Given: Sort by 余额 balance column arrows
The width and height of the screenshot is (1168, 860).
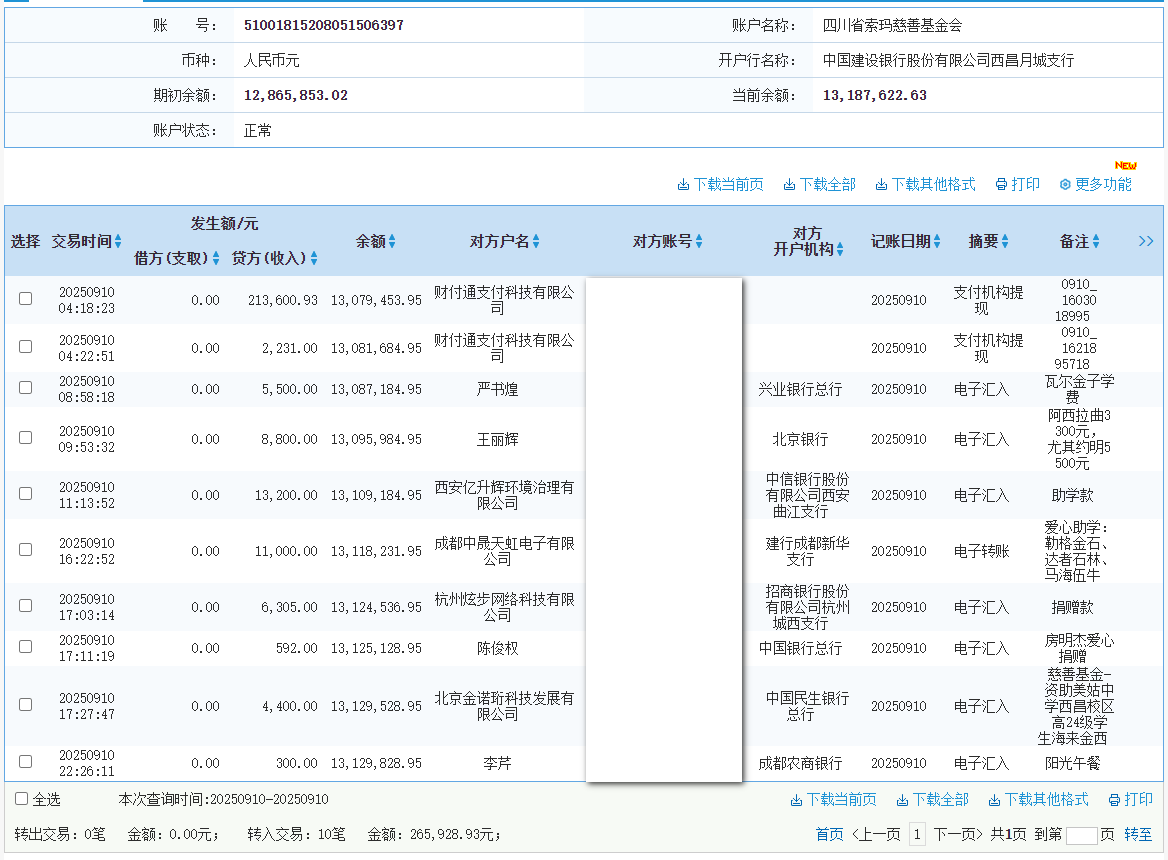Looking at the screenshot, I should point(392,241).
